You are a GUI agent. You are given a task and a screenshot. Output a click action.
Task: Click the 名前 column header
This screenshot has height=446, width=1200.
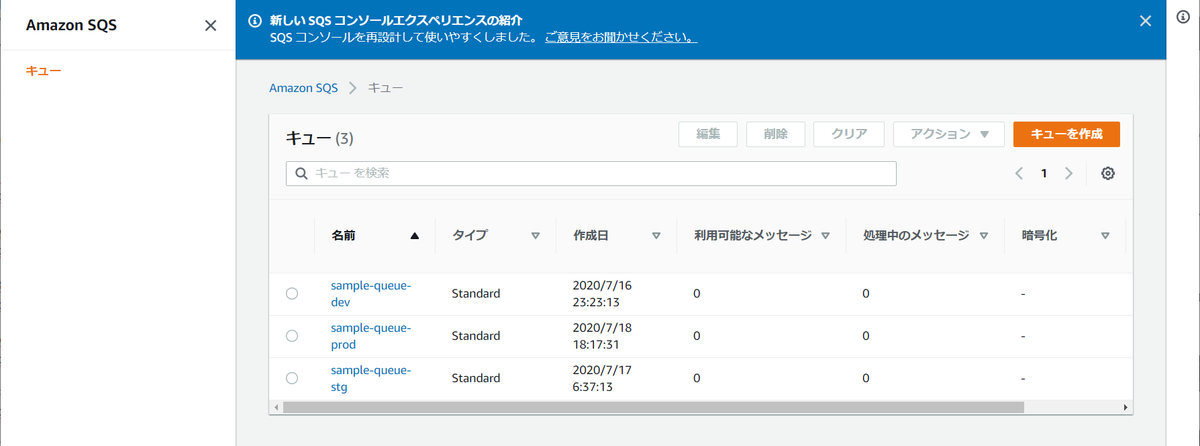tap(343, 236)
